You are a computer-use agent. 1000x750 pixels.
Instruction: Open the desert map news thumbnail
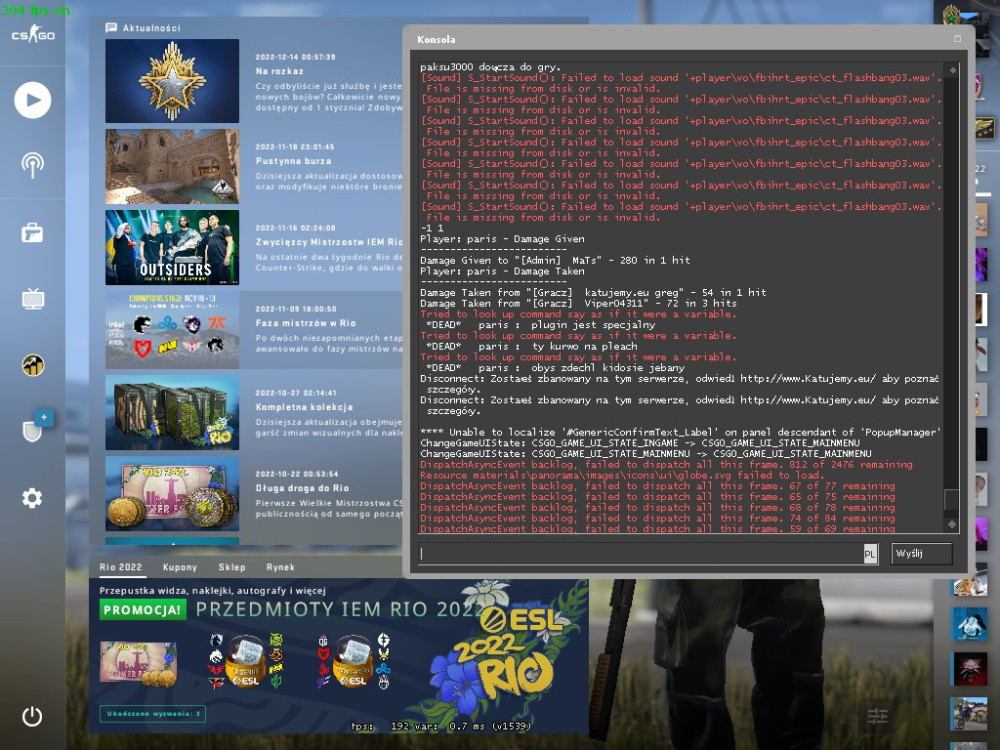tap(172, 166)
